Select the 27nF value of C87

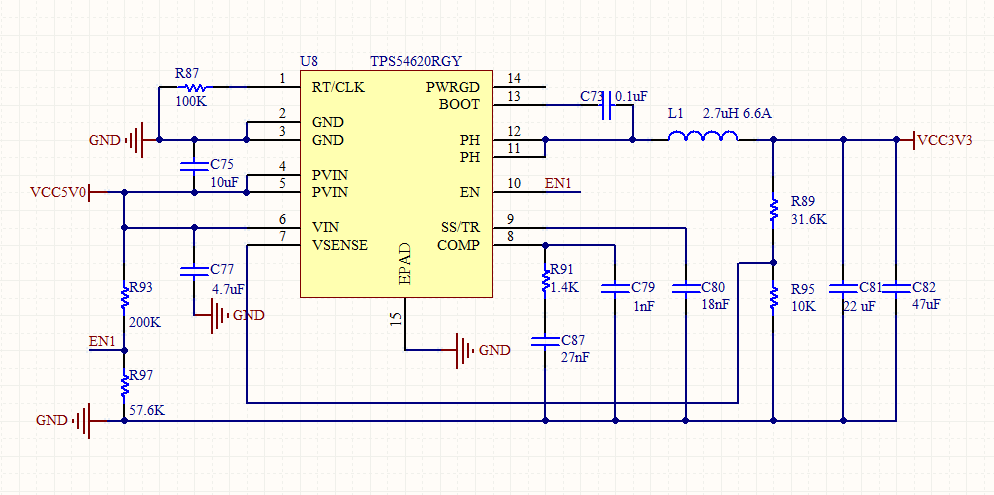575,357
